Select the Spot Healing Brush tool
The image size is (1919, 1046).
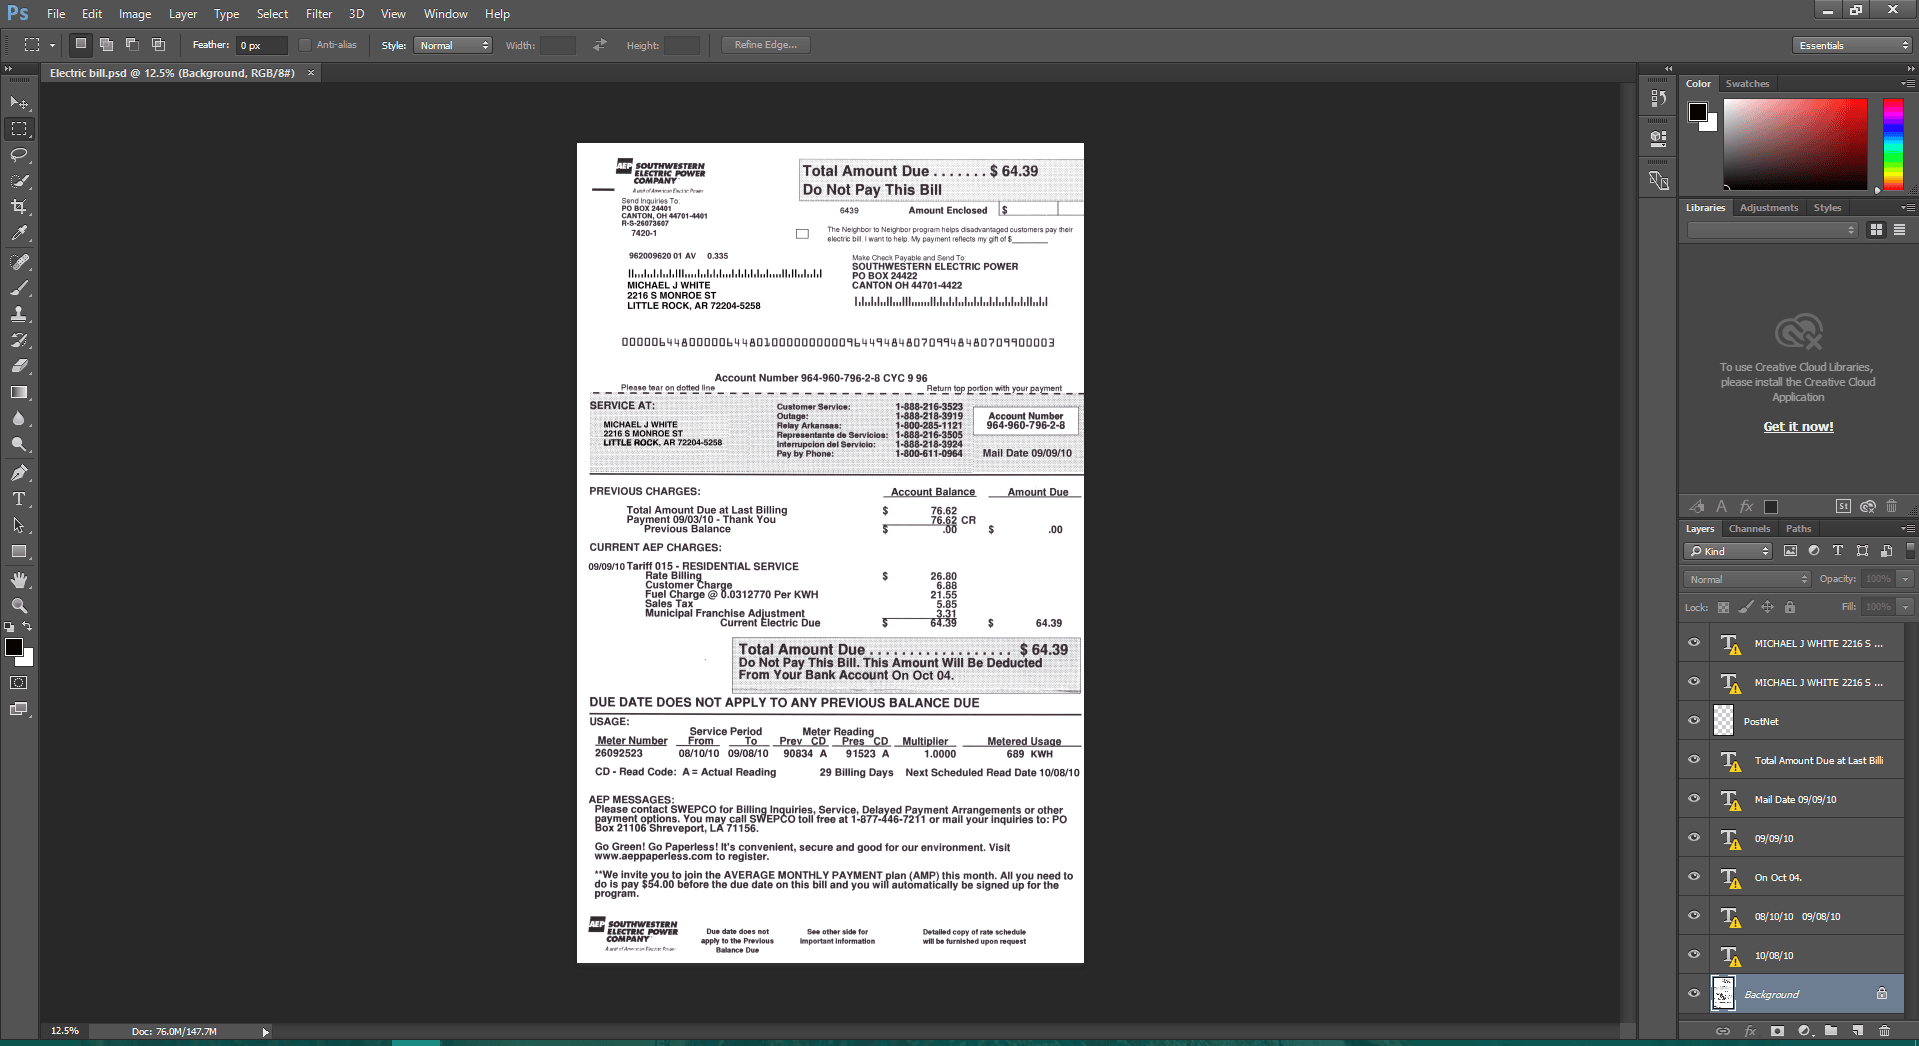[19, 262]
